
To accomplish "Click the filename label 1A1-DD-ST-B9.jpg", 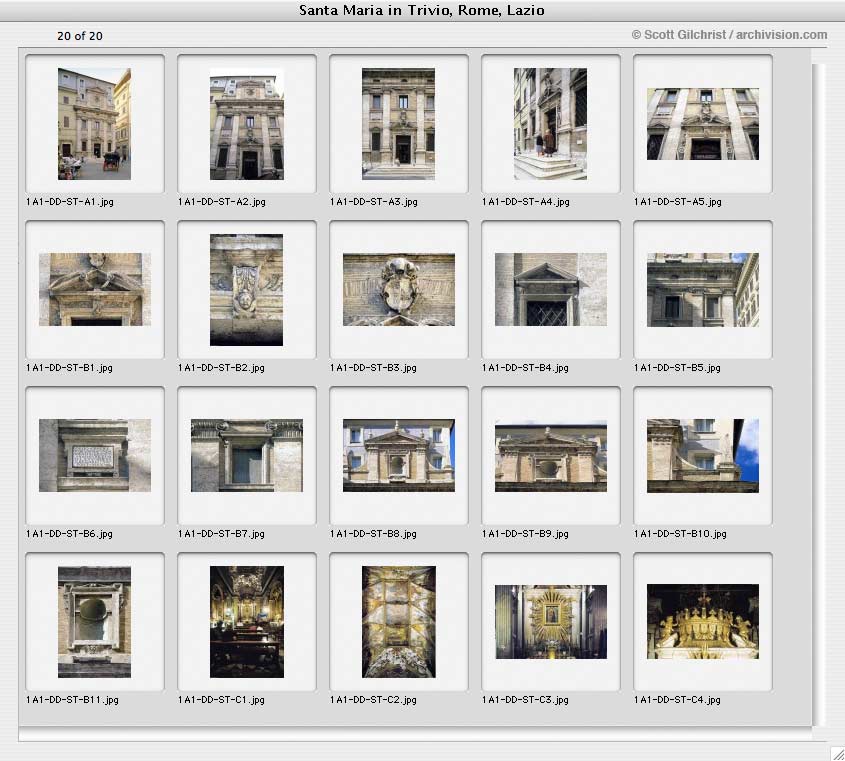I will tap(525, 534).
